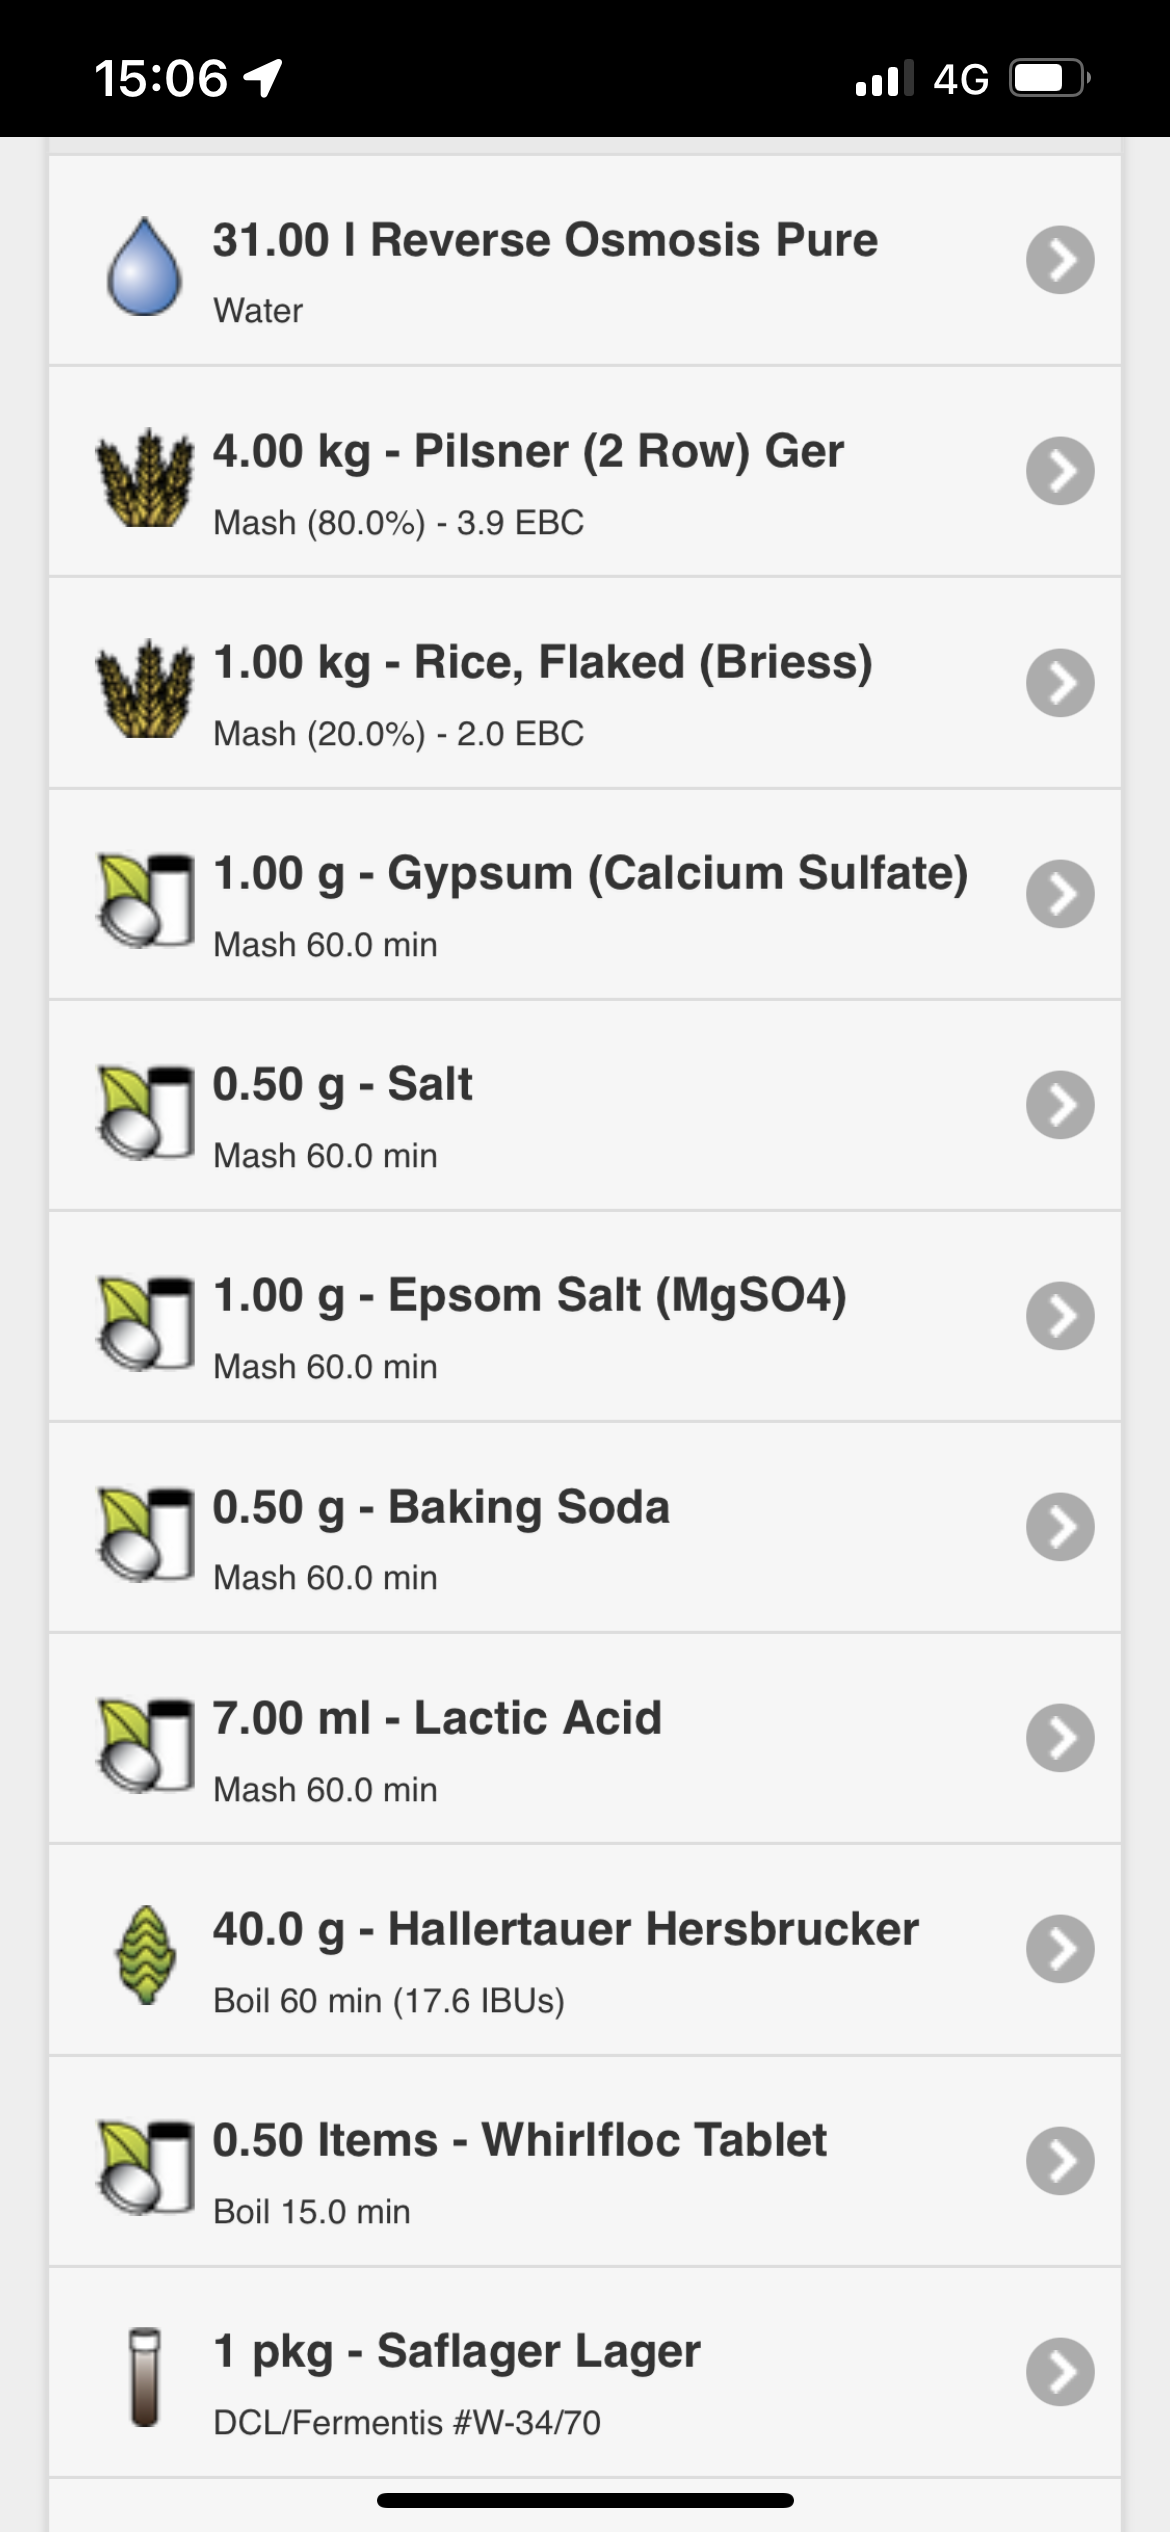Screen dimensions: 1170x2532
Task: Tap the Whirlfloc Tablet misc icon
Action: point(145,2165)
